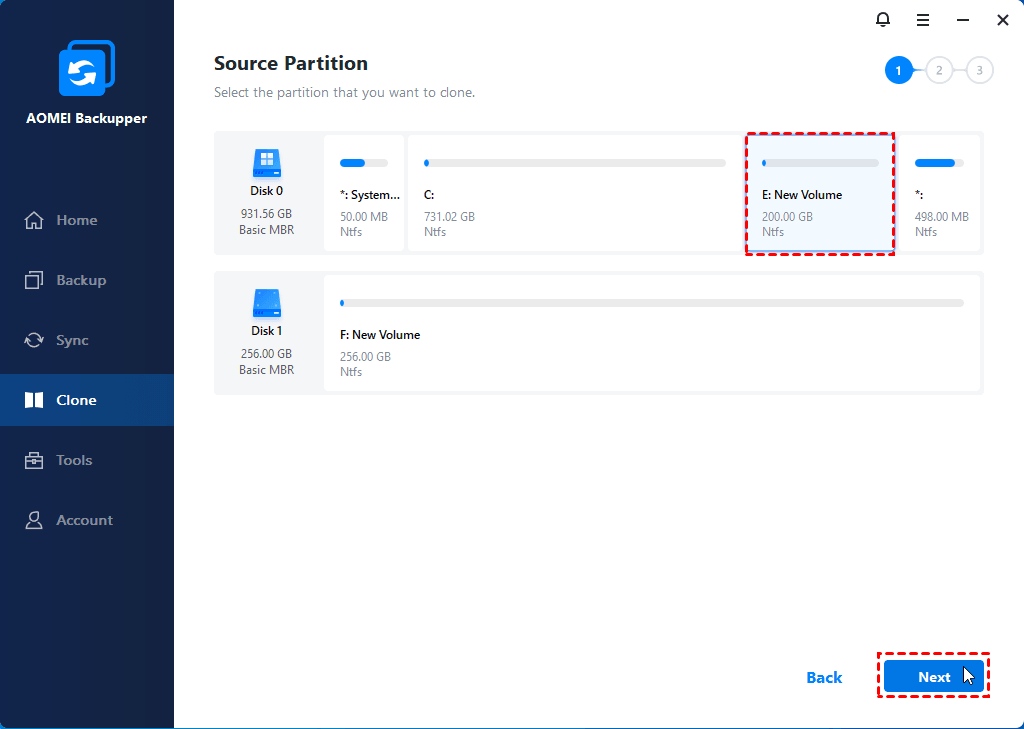This screenshot has width=1024, height=729.
Task: Select the 498 MB unnamed partition
Action: click(941, 193)
